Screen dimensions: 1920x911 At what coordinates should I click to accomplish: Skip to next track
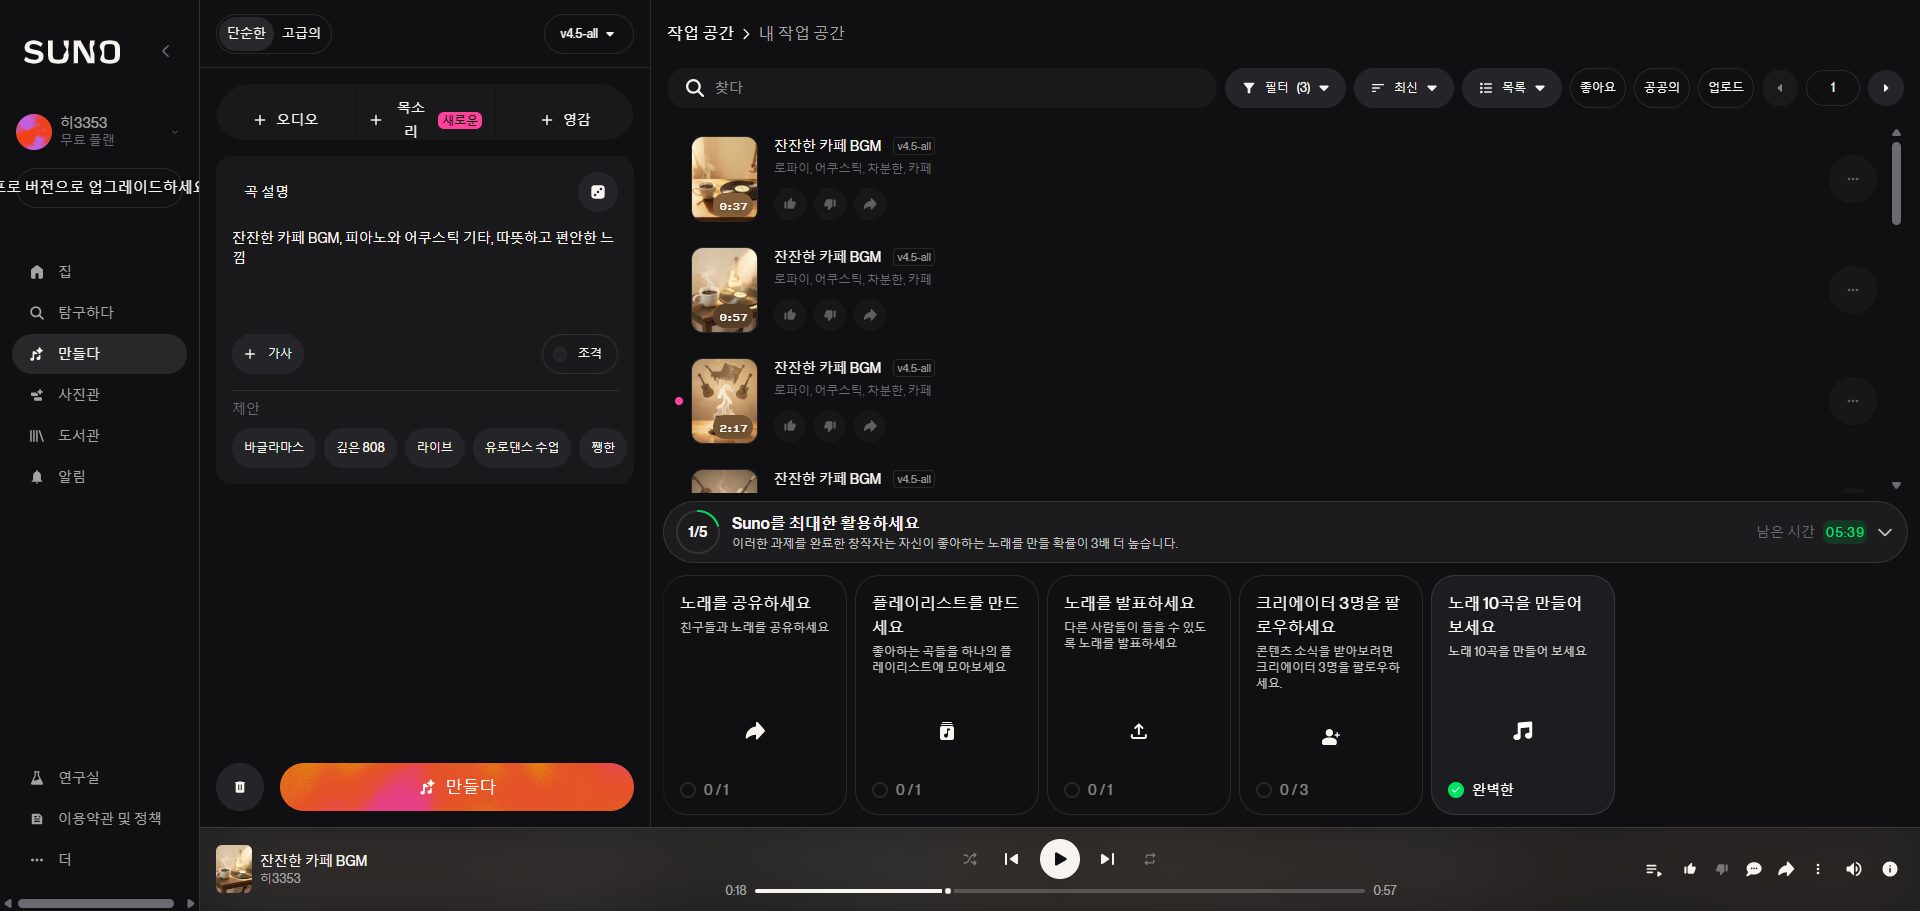point(1107,859)
